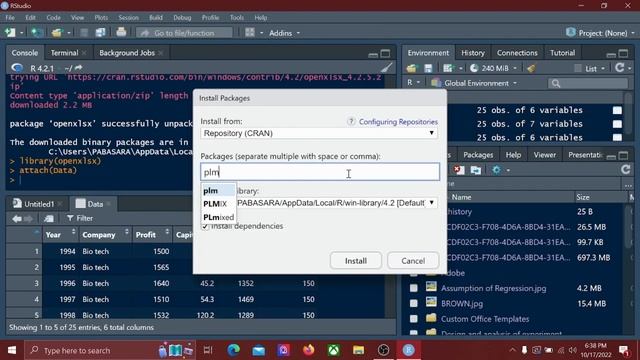Screen dimensions: 640x360
Task: Click the view icon for first 25 obs. of 6 variables row
Action: click(617, 110)
